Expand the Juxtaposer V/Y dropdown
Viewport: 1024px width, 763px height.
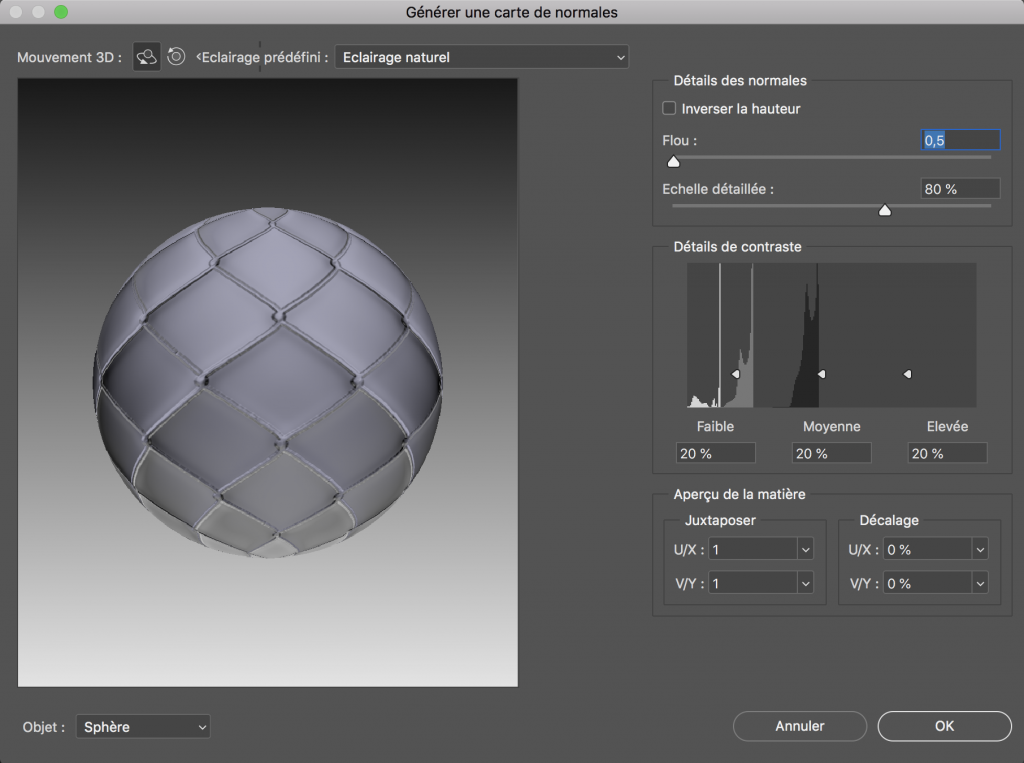(805, 583)
